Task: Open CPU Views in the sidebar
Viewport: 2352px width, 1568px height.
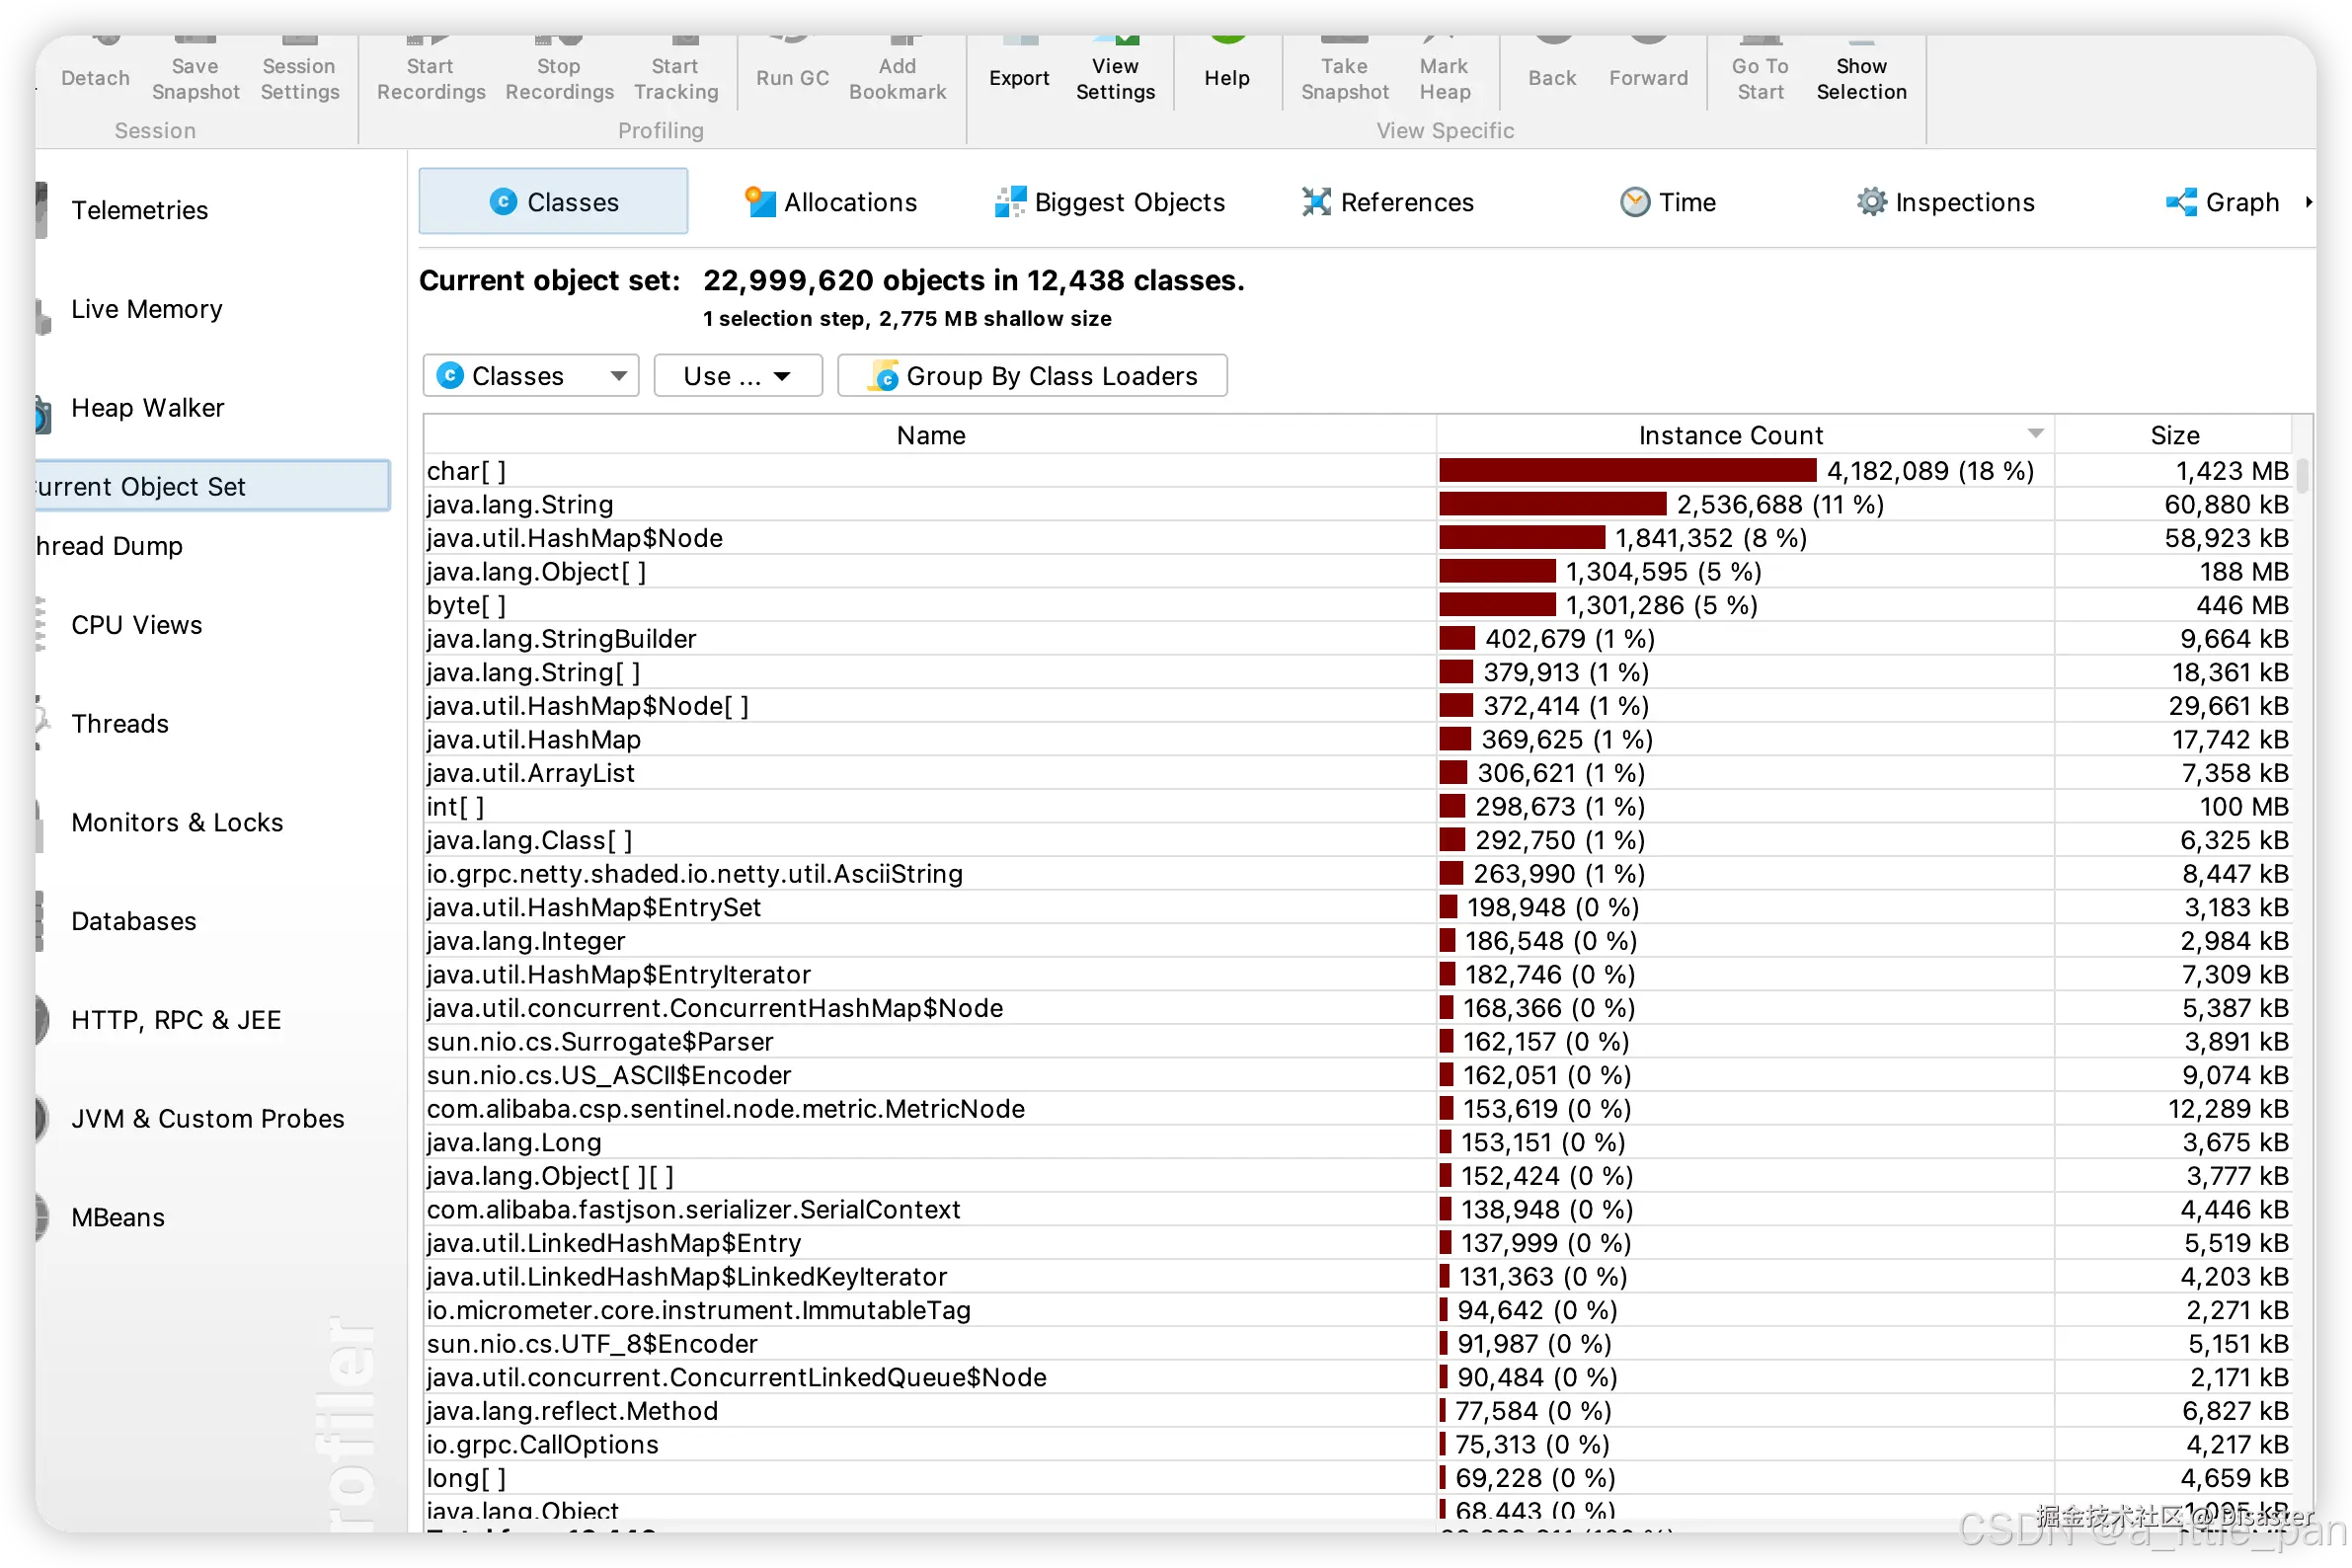Action: 137,625
